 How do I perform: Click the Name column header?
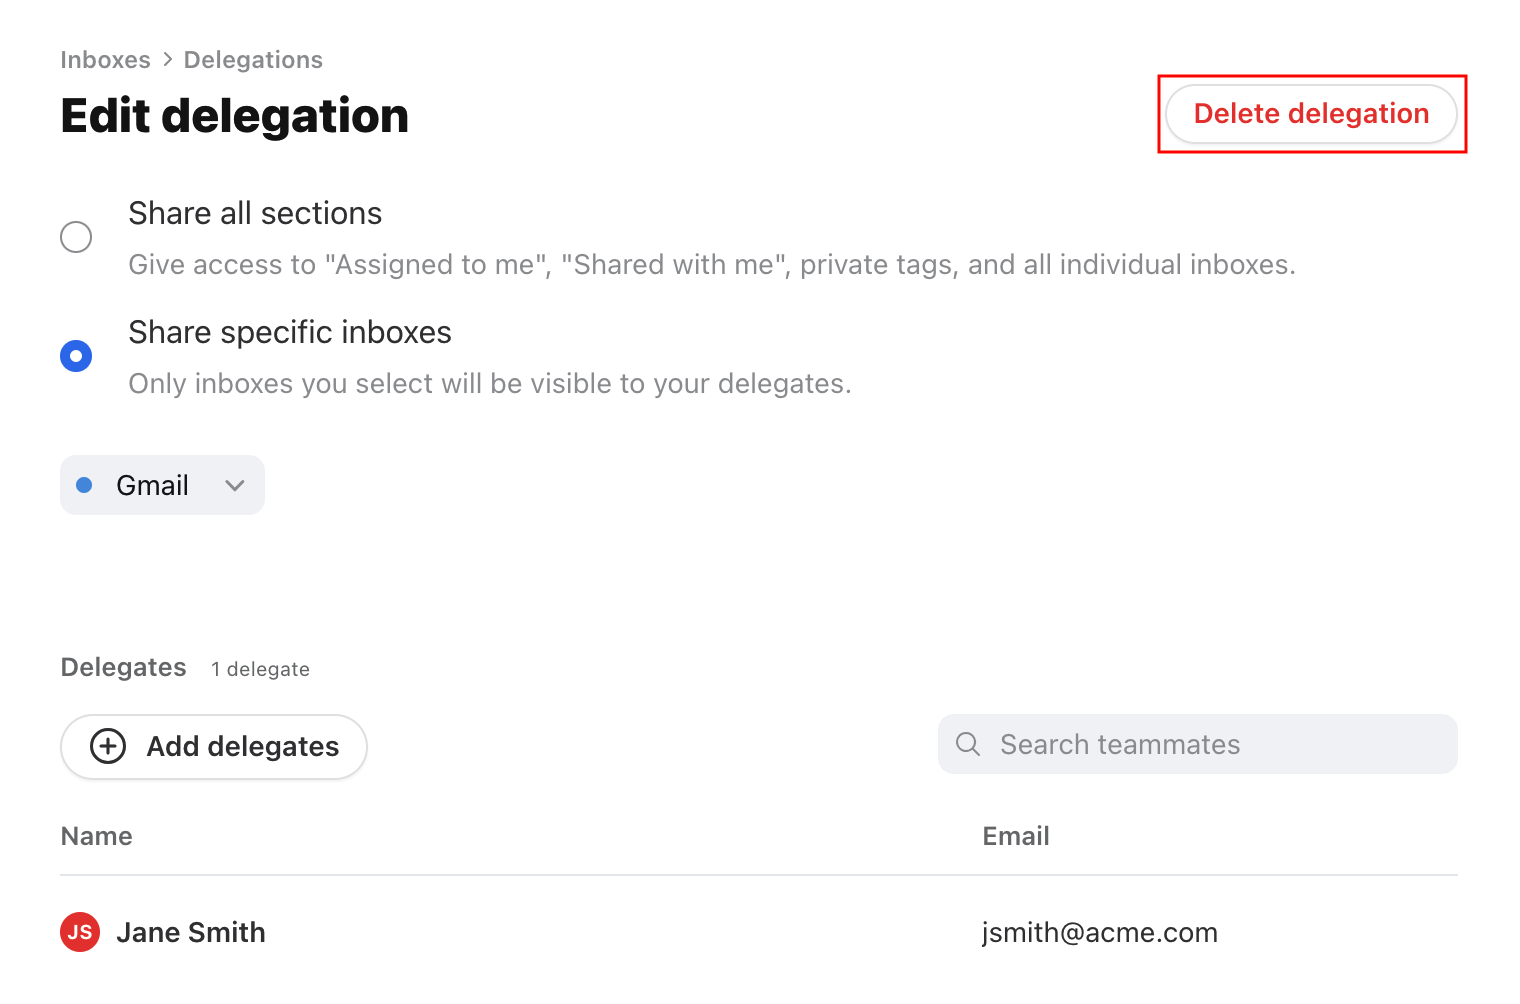pyautogui.click(x=97, y=836)
